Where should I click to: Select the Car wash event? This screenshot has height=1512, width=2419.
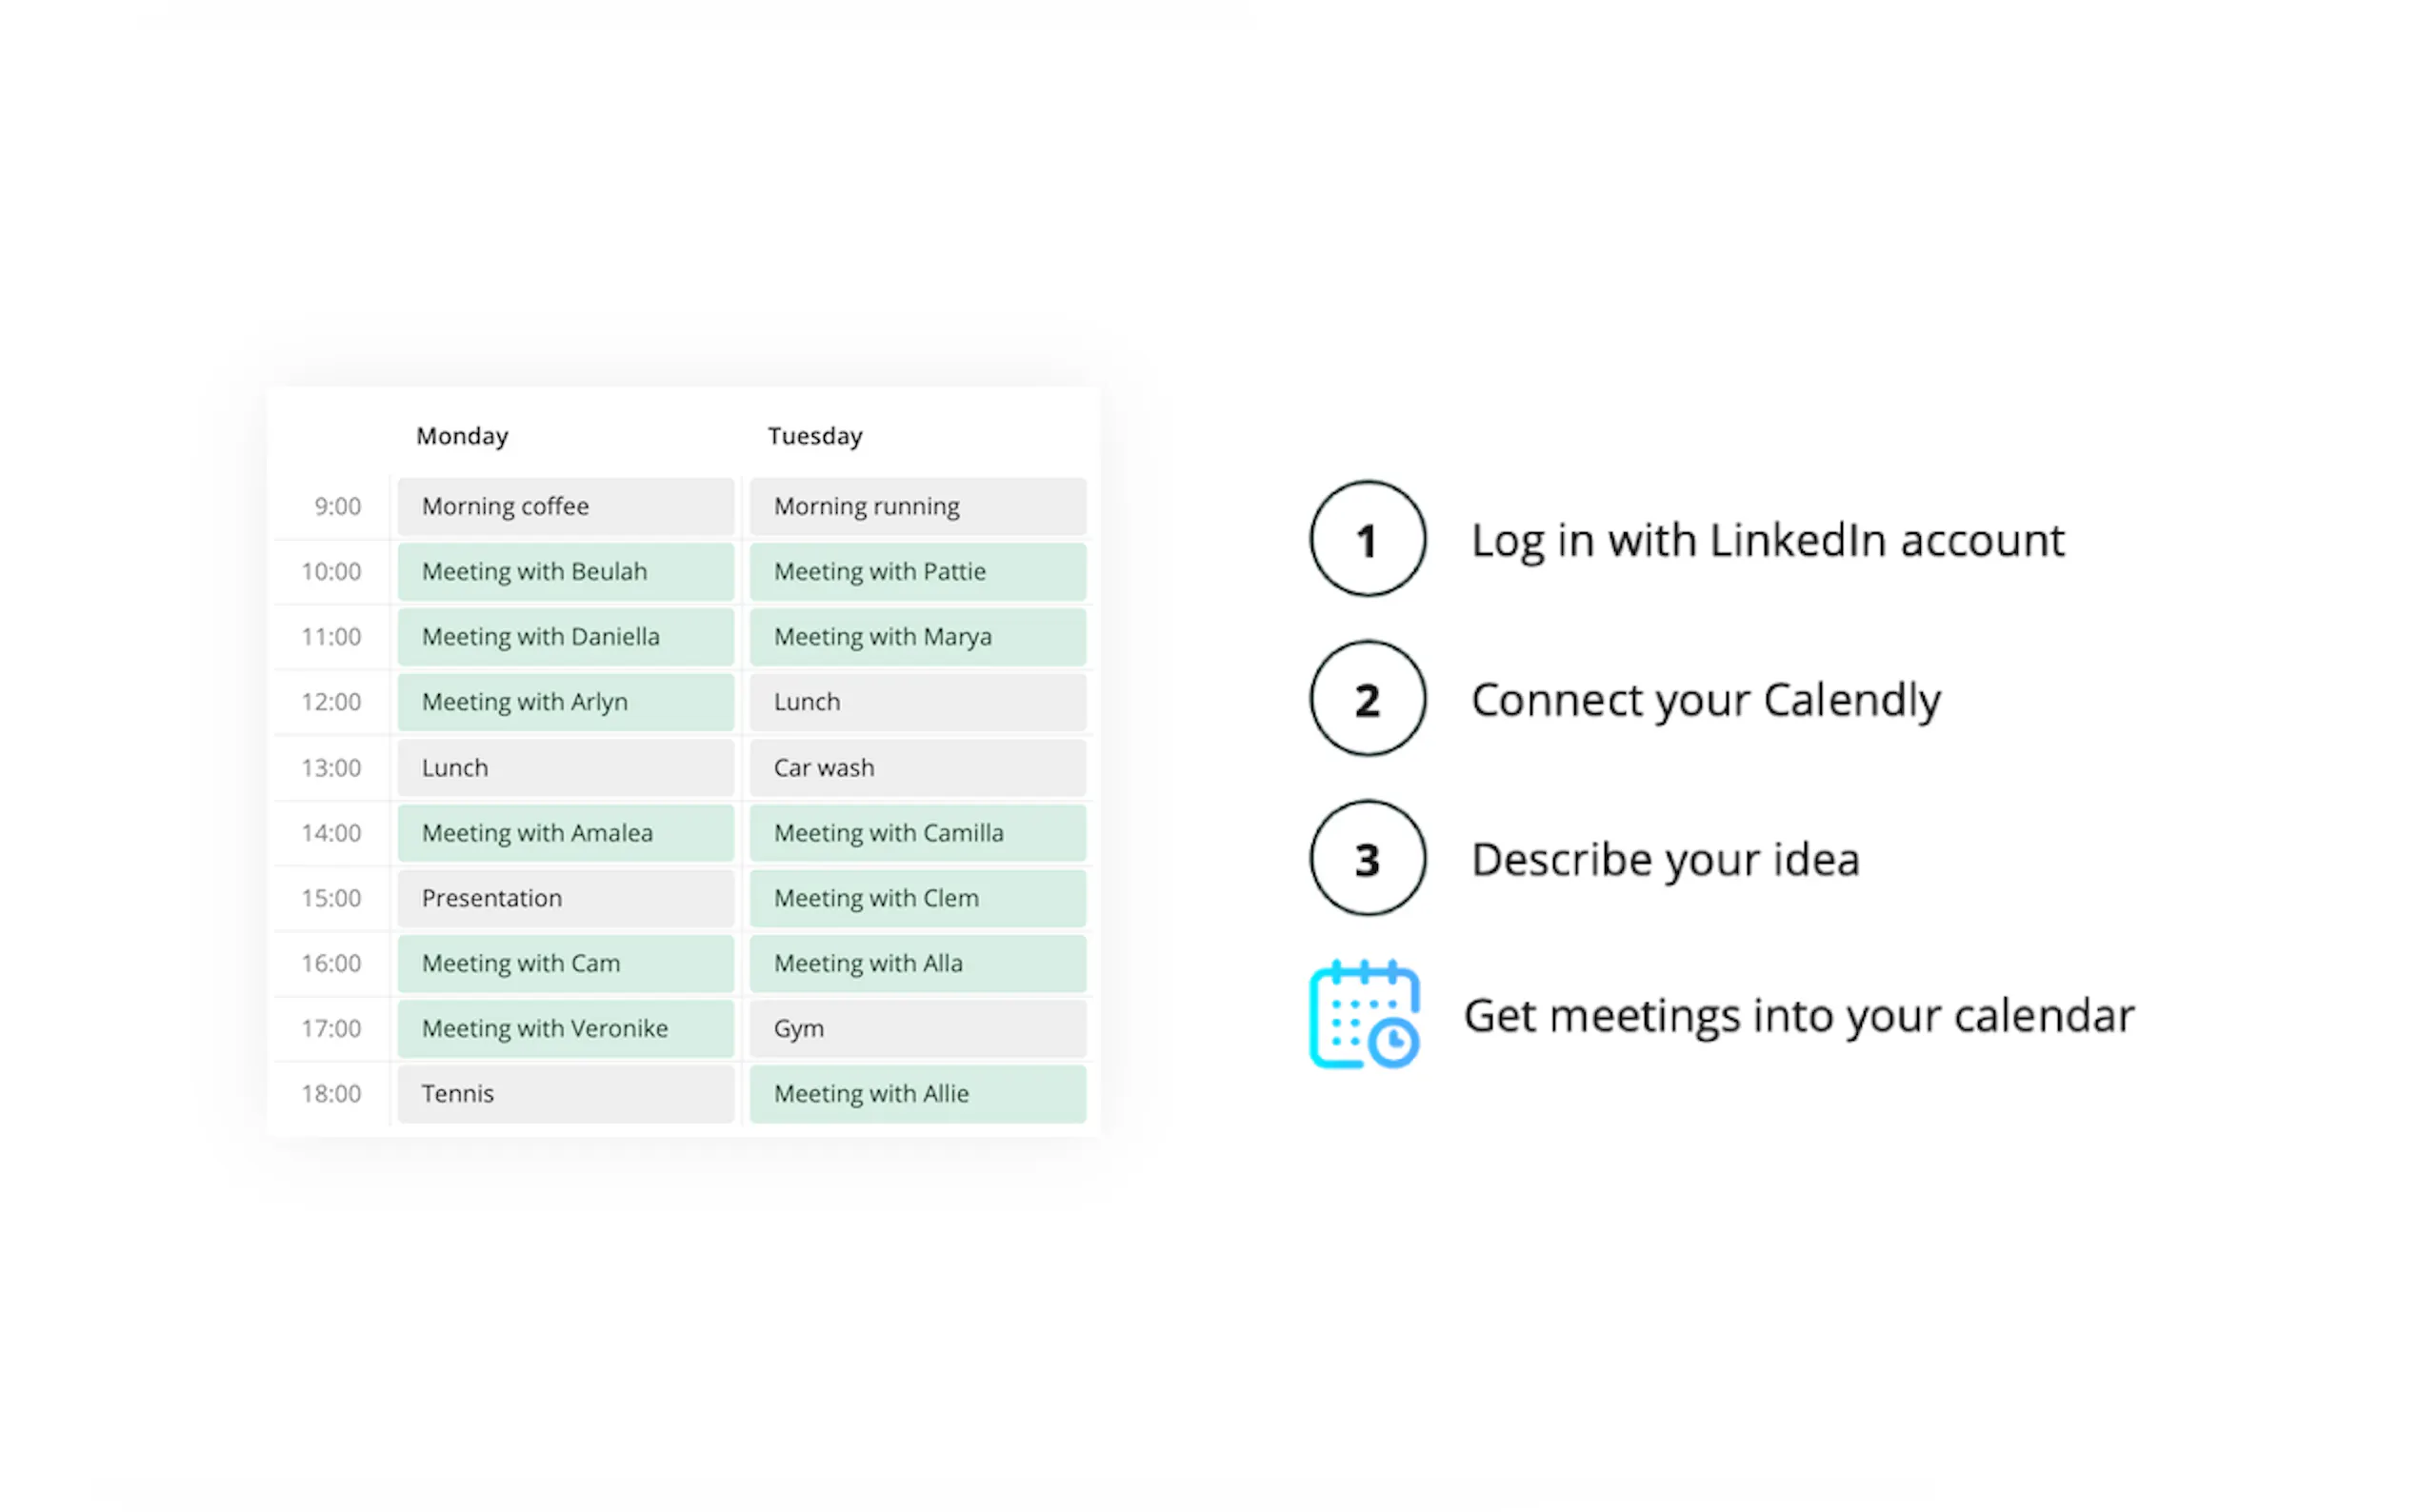(917, 768)
